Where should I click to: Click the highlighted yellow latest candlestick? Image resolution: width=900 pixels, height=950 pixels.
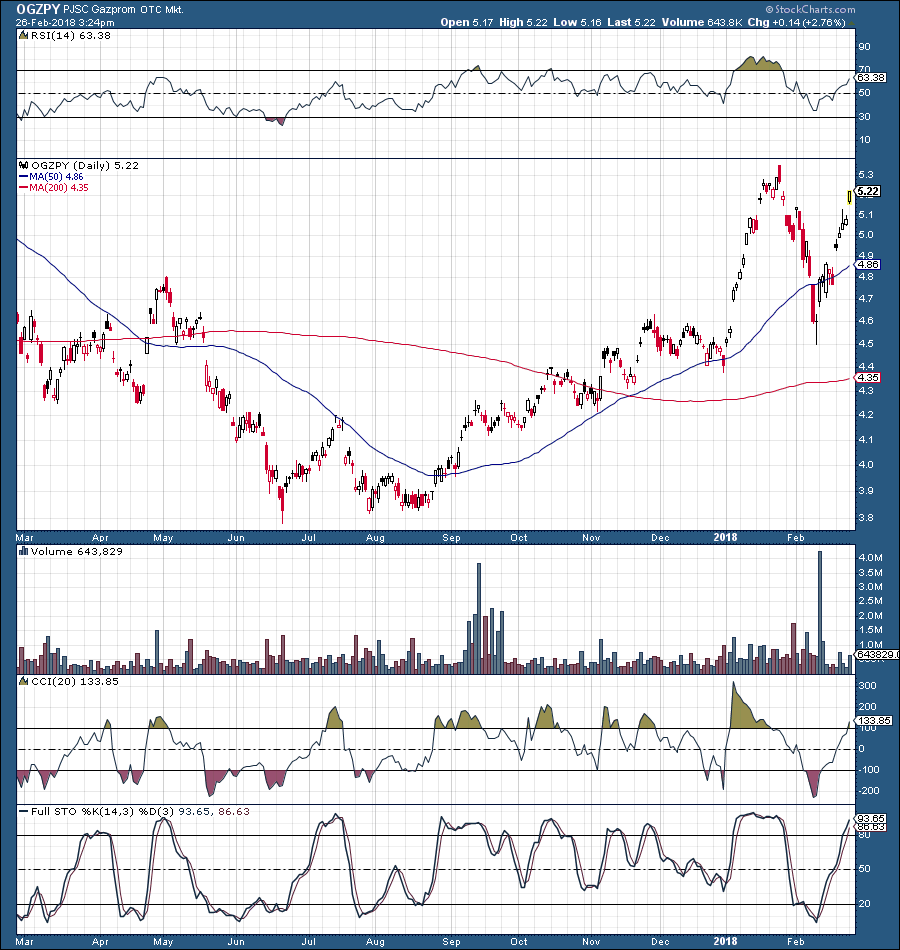click(x=849, y=197)
